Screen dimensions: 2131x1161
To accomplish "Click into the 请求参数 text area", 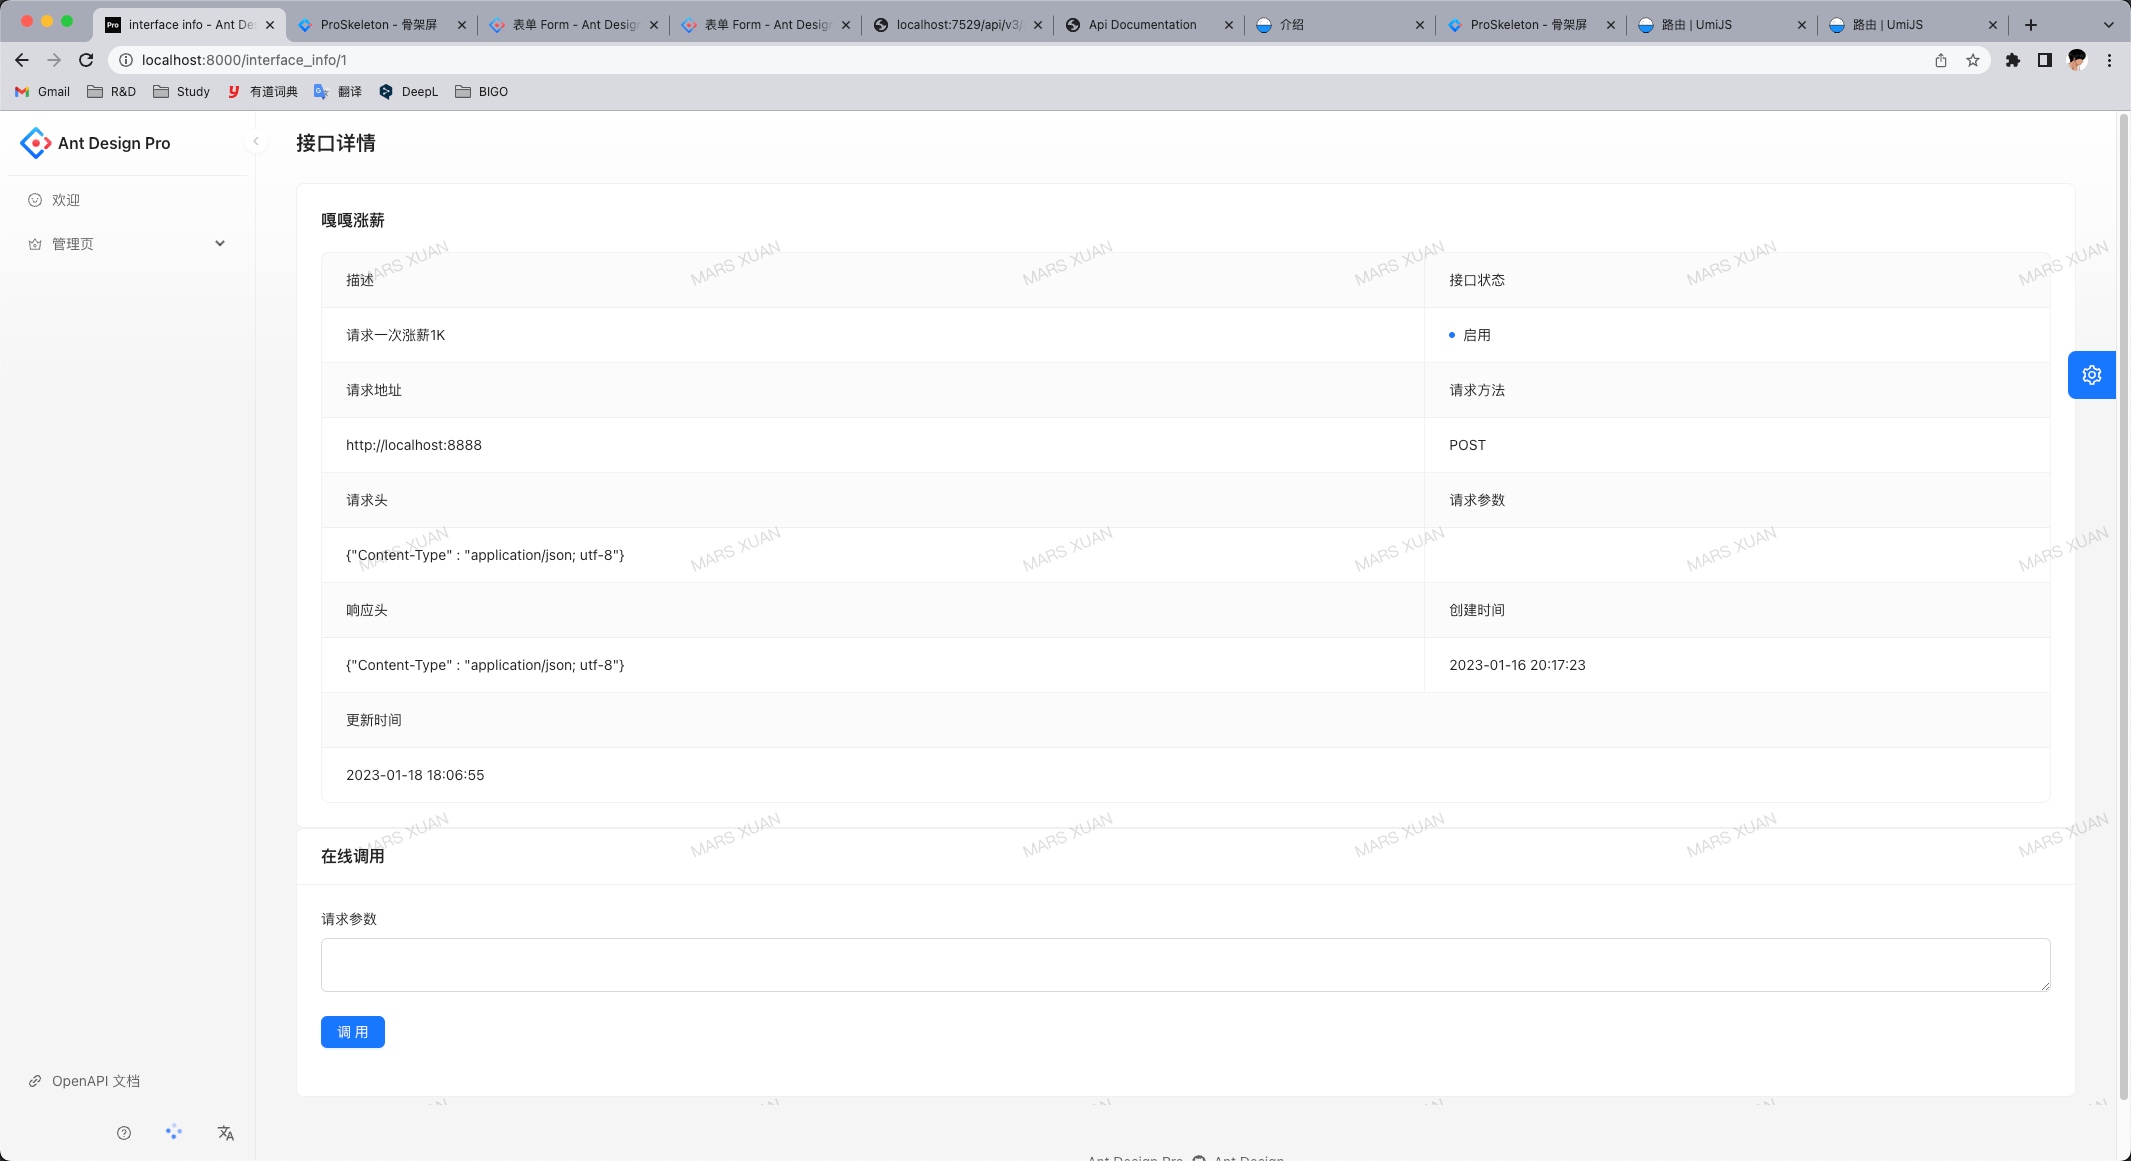I will coord(1185,965).
